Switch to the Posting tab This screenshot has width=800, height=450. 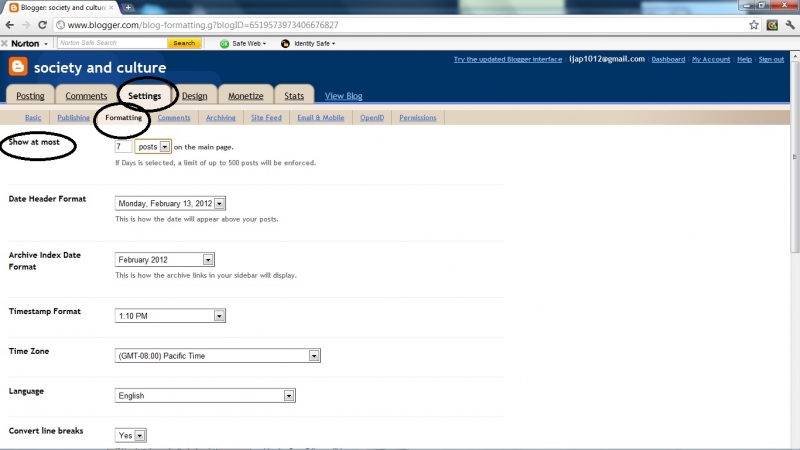pos(30,96)
